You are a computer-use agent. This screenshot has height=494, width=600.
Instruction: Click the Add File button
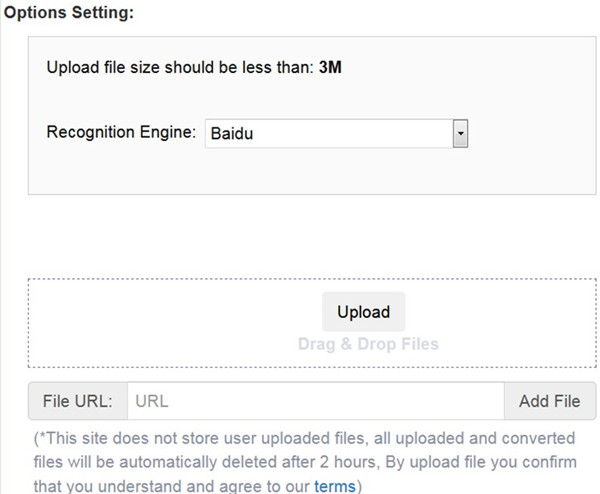[x=549, y=402]
